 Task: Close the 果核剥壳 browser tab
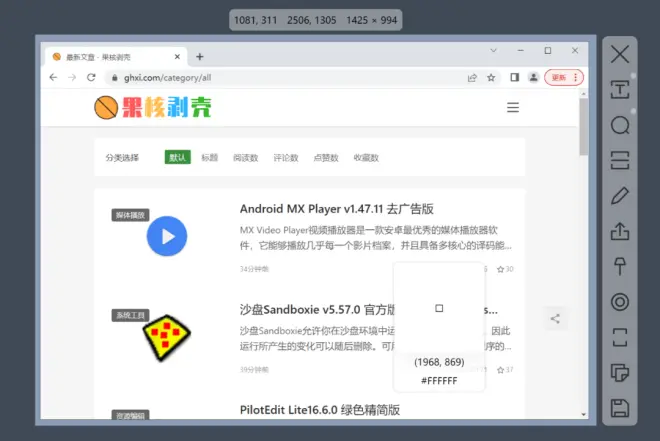[x=177, y=57]
